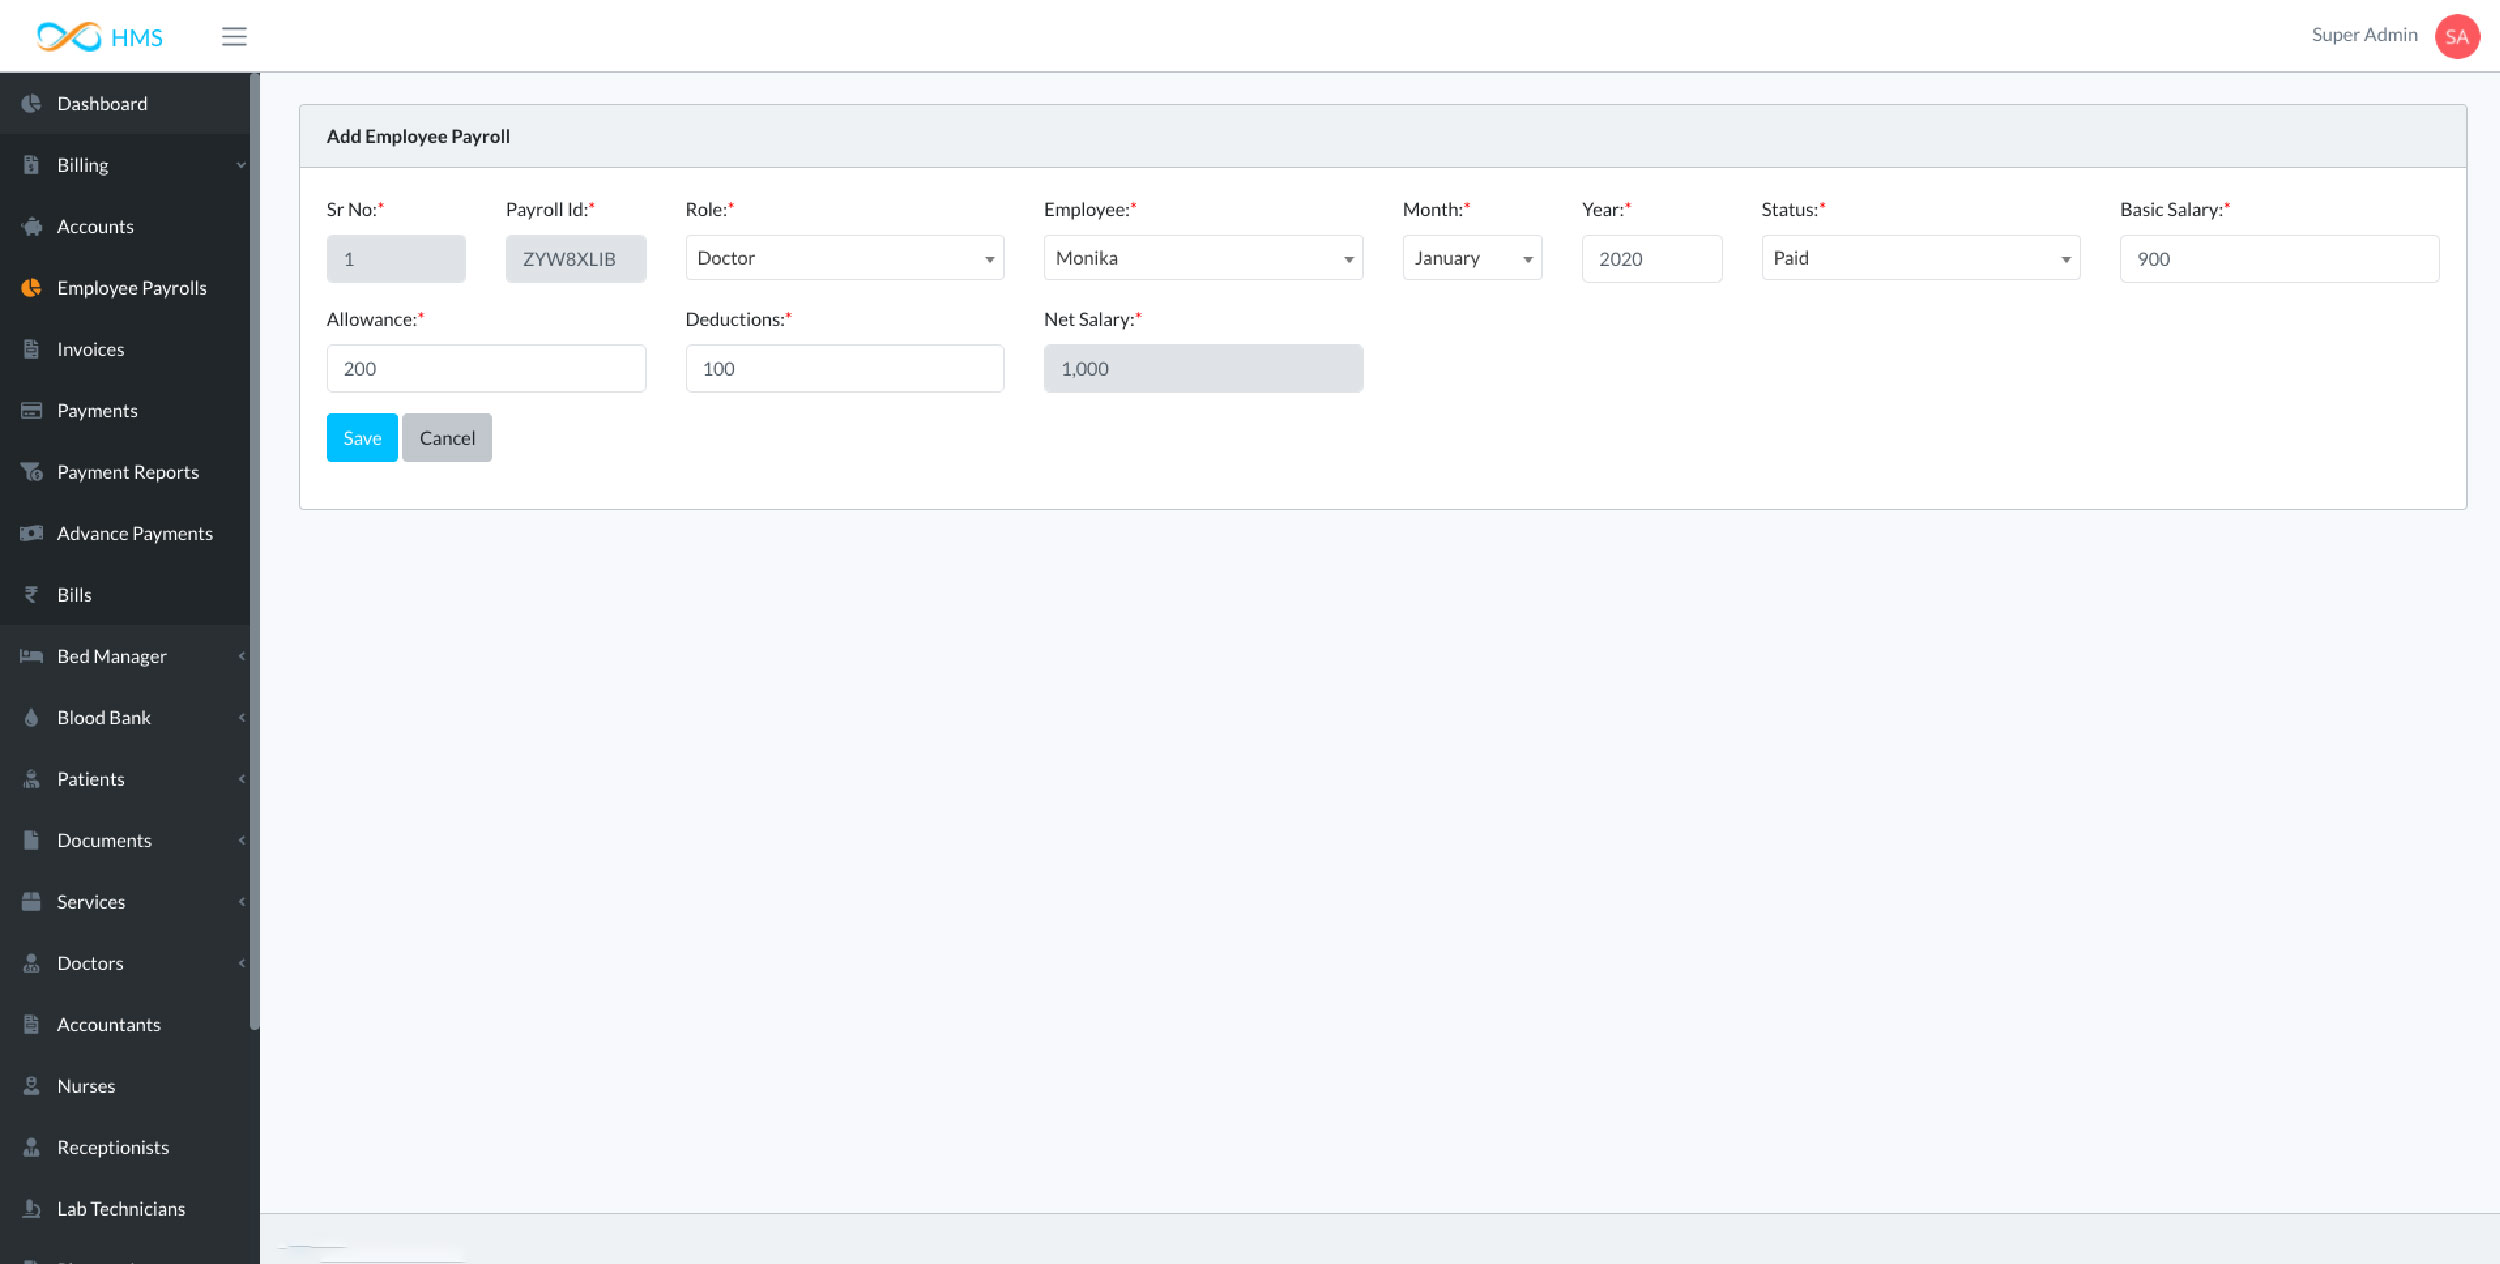Open Invoices in the sidebar
Viewport: 2500px width, 1264px height.
[91, 350]
